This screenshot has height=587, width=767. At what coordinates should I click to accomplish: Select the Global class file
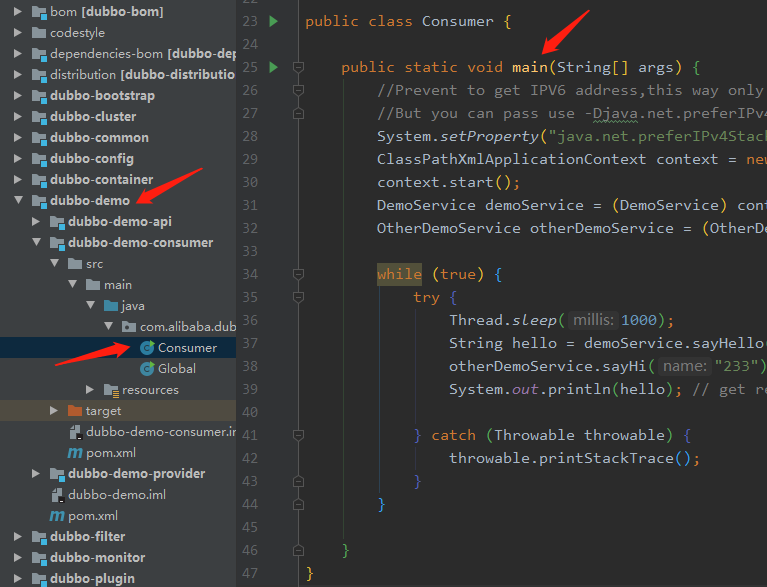[x=118, y=368]
